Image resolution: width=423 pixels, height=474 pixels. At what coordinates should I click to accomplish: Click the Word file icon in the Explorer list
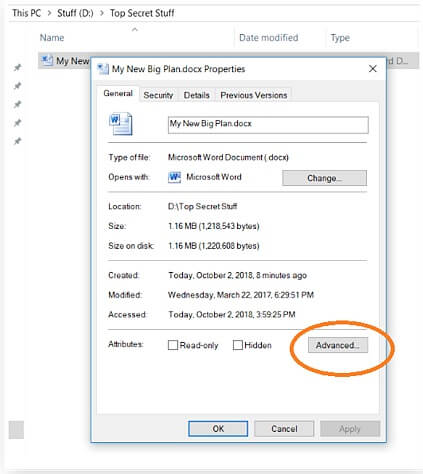click(47, 61)
